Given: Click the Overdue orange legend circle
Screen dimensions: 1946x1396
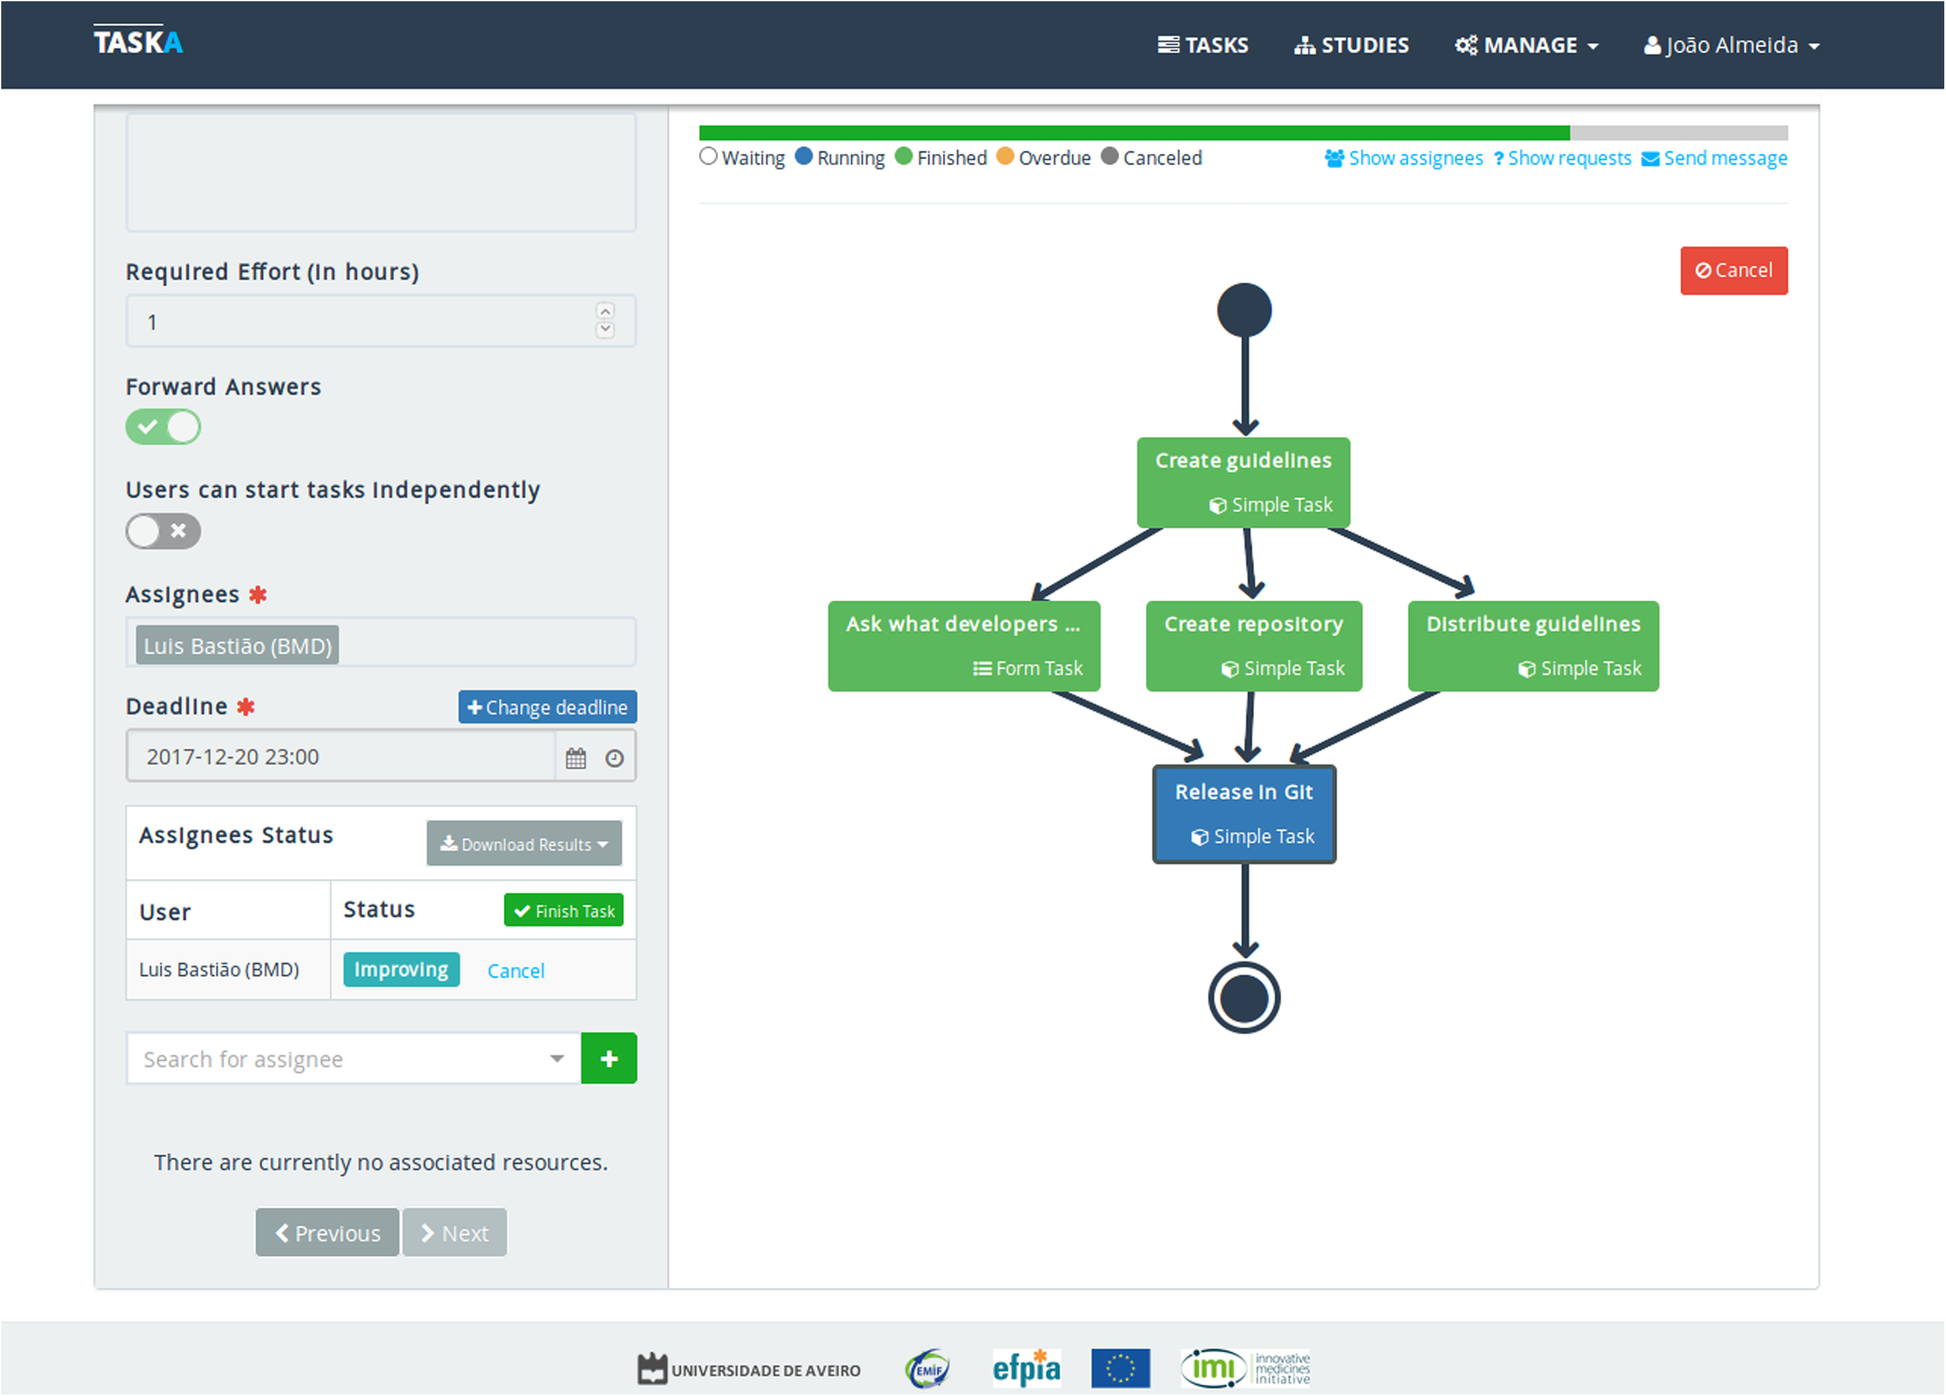Looking at the screenshot, I should click(1005, 156).
